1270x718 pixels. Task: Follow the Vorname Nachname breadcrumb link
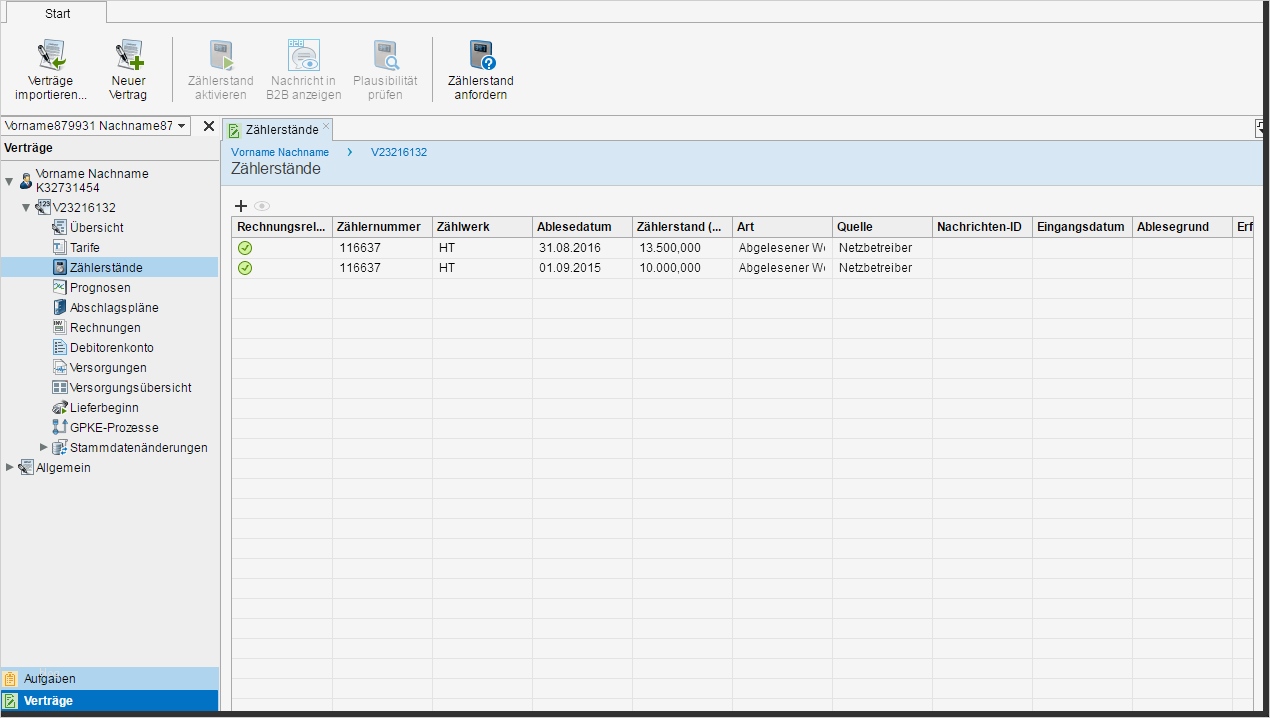[x=280, y=152]
